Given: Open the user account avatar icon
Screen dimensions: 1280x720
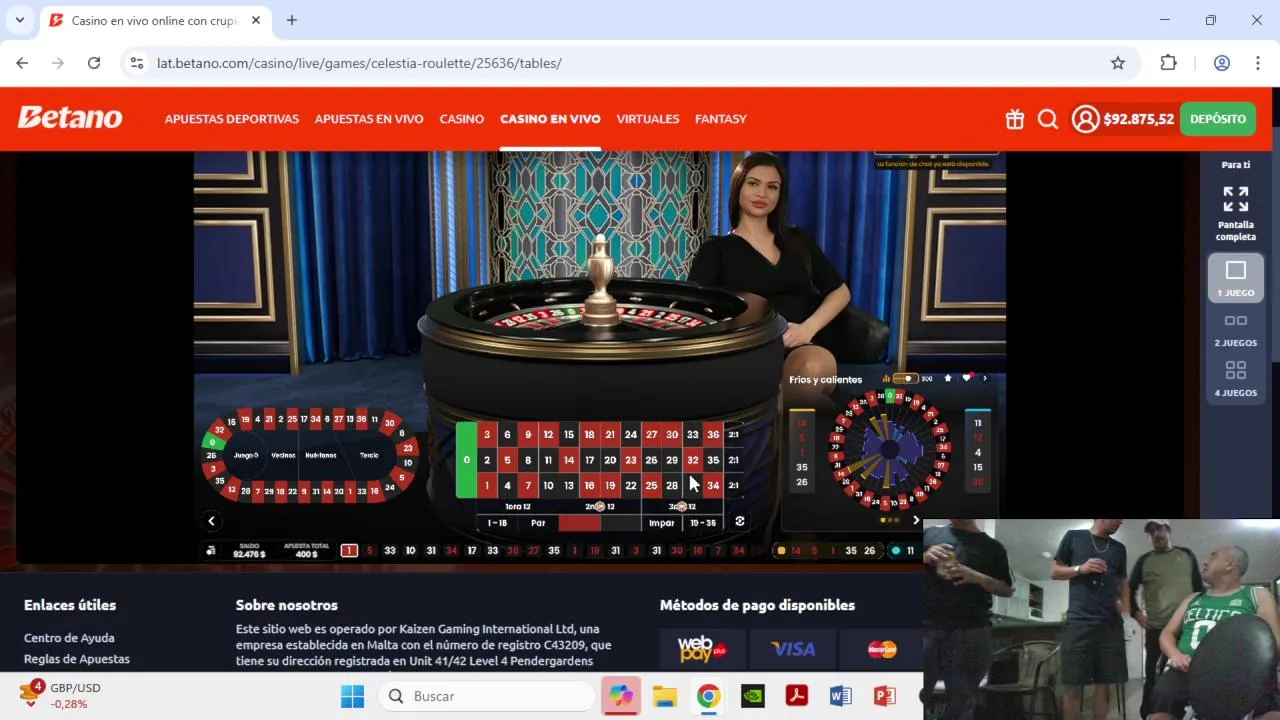Looking at the screenshot, I should [1085, 119].
